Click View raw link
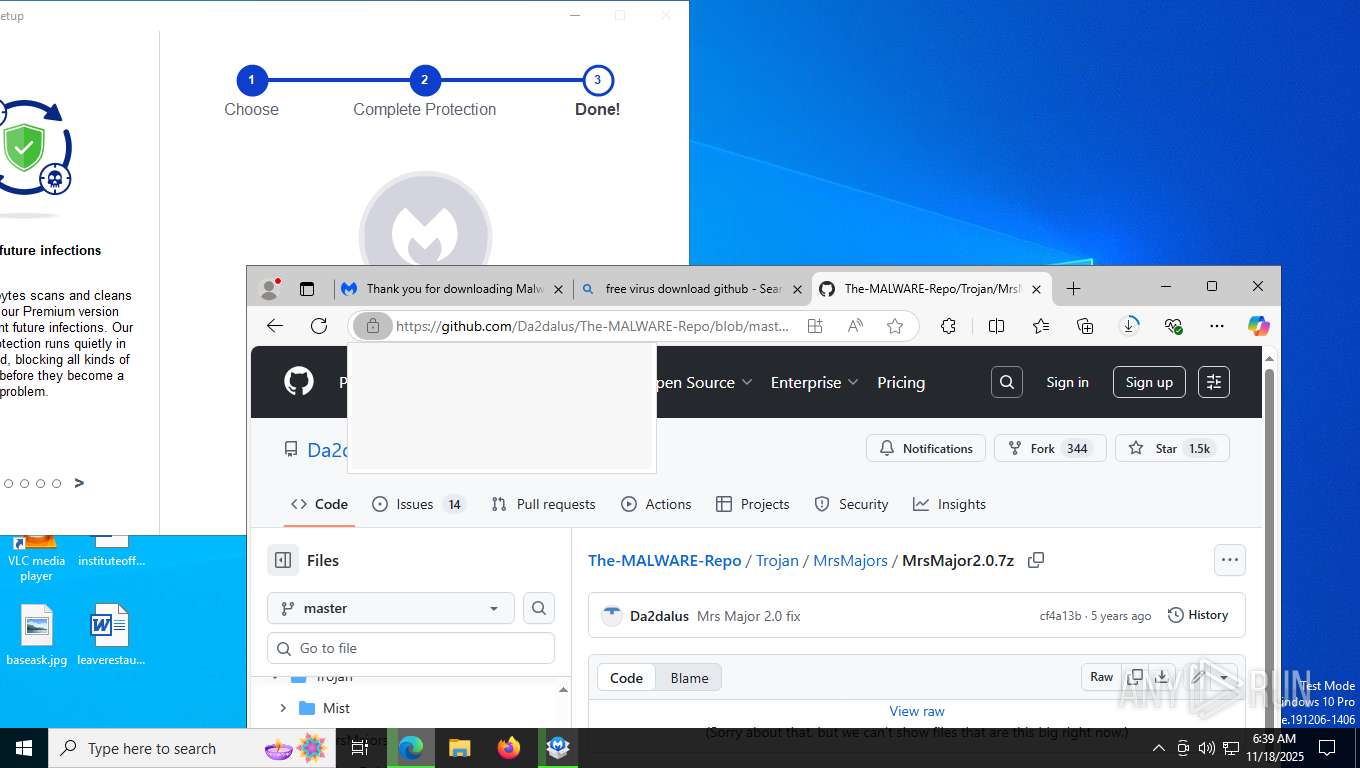The image size is (1360, 768). pos(917,711)
